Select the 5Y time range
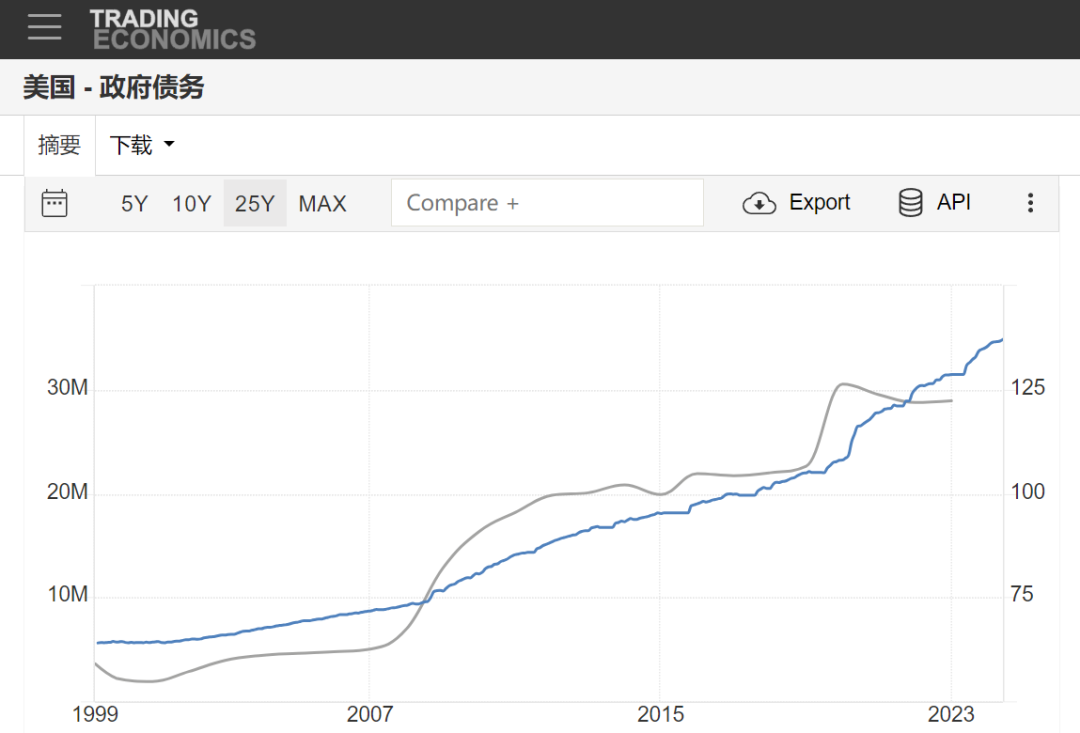 134,204
